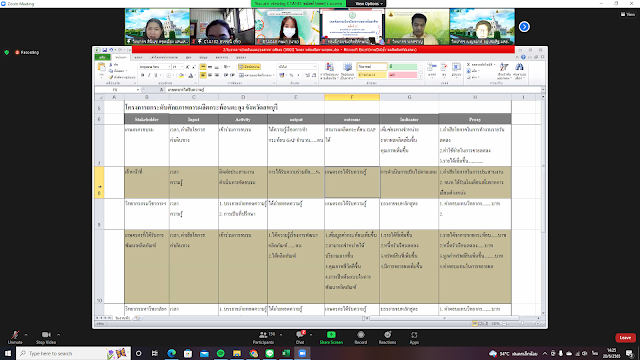Expand audio options arrow beside Unmute
640x360 pixels.
26,335
